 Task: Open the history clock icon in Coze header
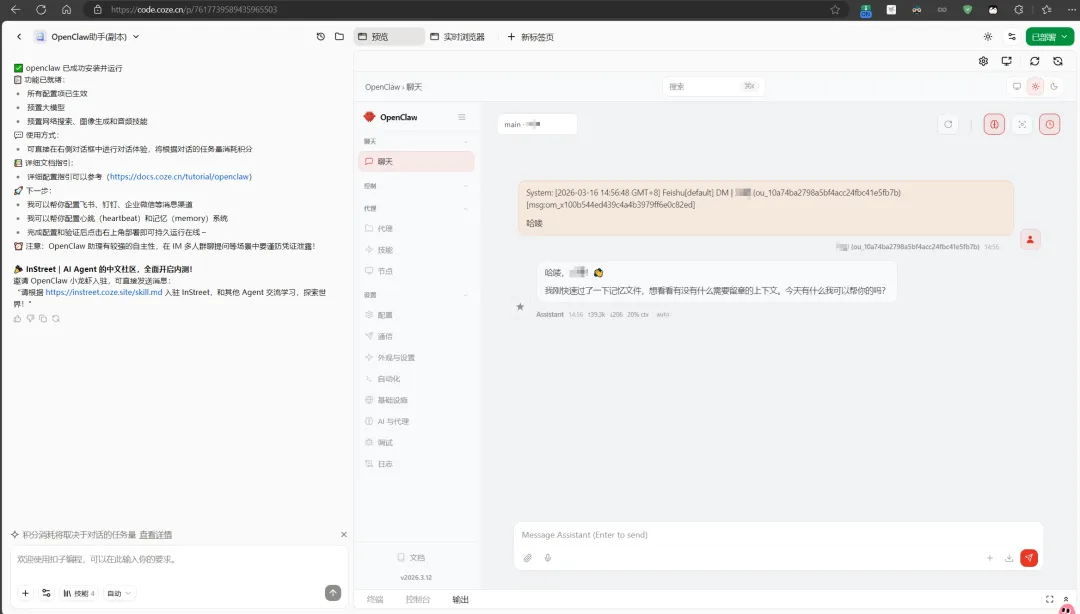pyautogui.click(x=320, y=37)
